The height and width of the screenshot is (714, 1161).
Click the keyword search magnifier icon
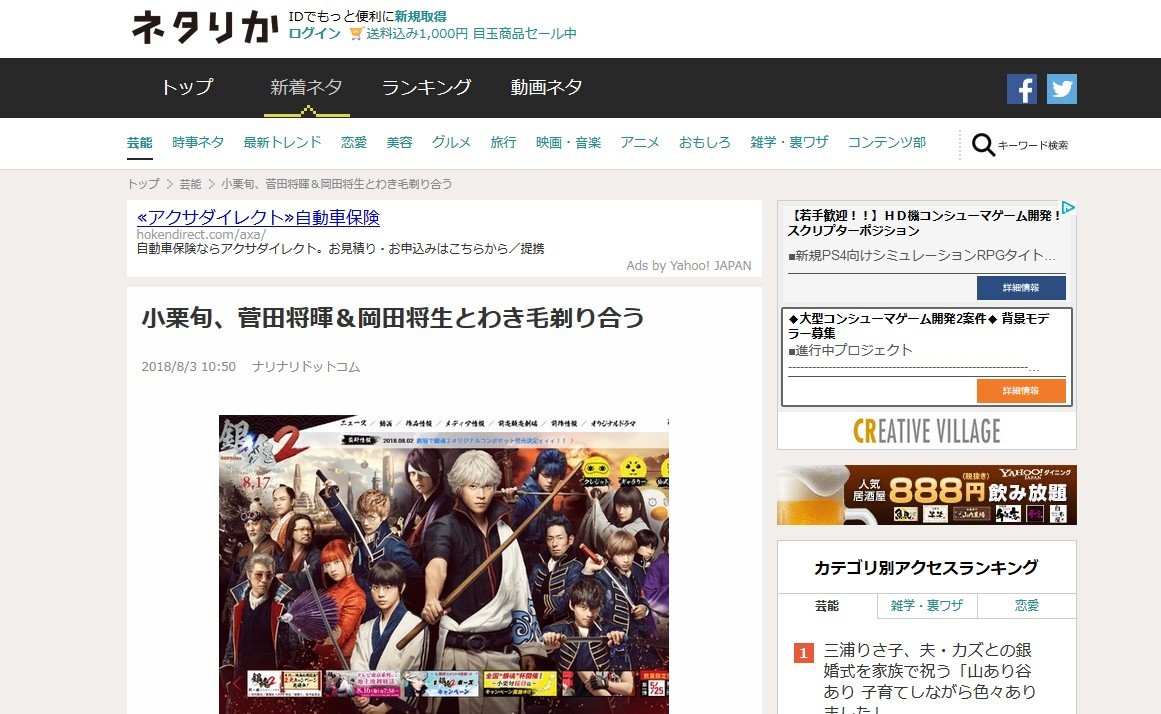(983, 144)
